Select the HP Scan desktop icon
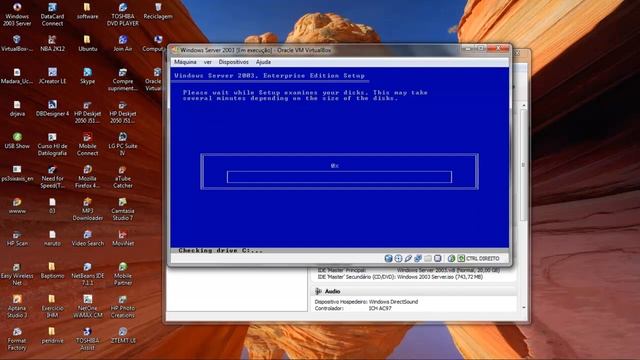640x360 pixels. [x=17, y=238]
